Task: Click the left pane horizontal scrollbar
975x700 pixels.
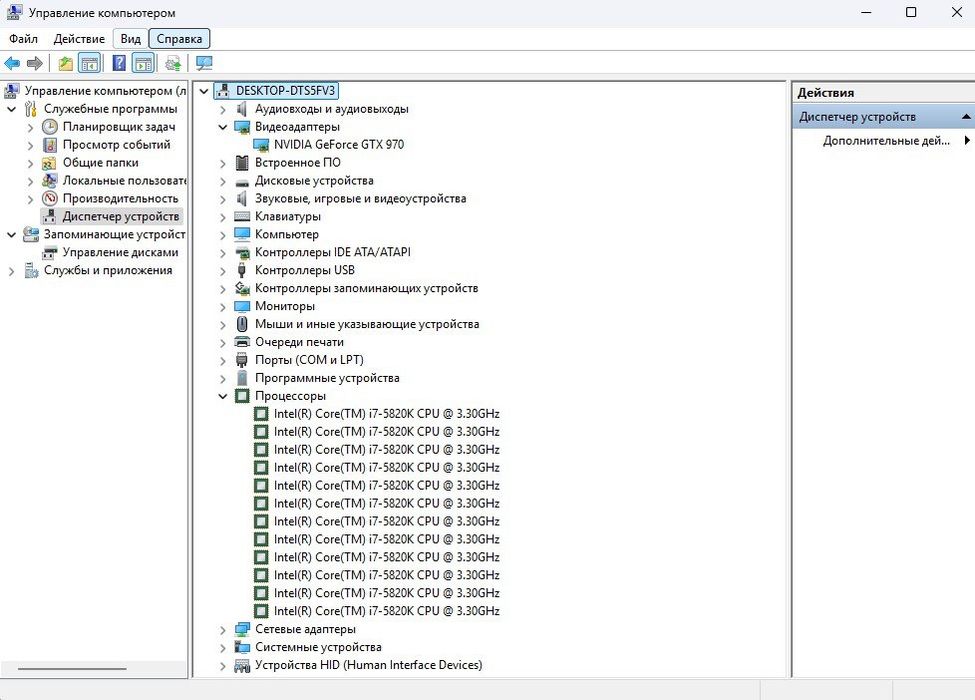Action: [72, 669]
